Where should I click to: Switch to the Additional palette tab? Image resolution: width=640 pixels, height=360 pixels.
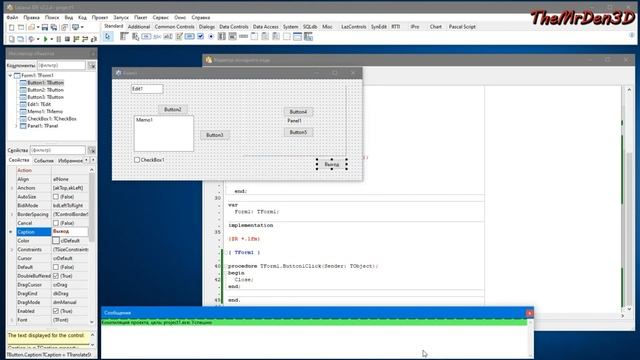click(139, 27)
